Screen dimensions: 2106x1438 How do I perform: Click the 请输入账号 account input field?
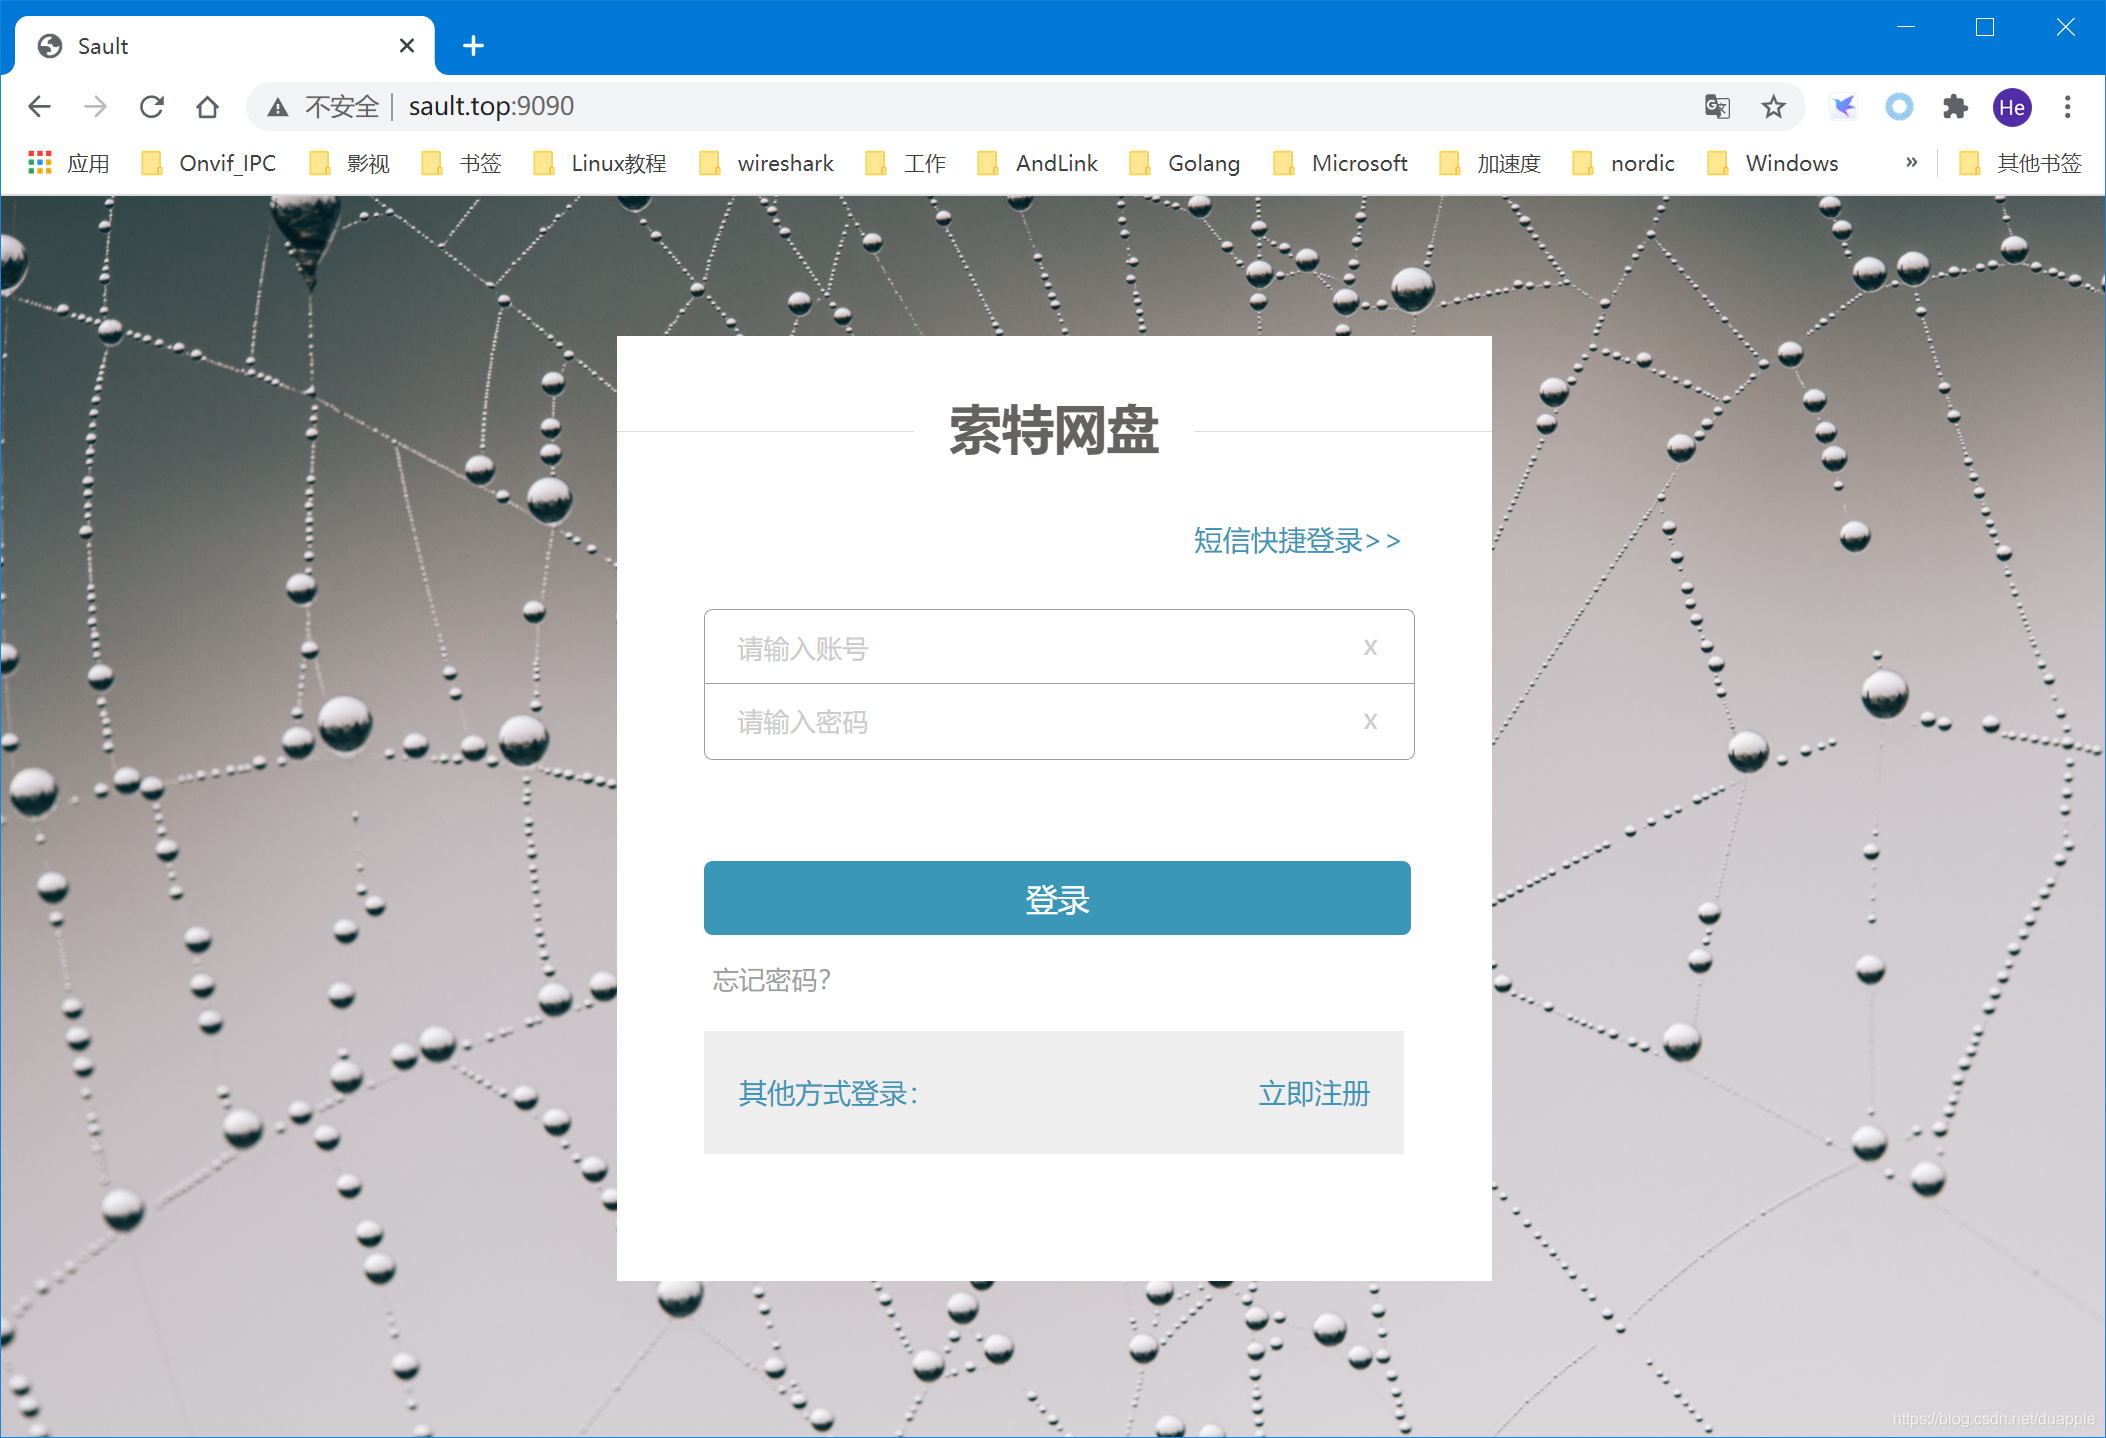point(1000,647)
